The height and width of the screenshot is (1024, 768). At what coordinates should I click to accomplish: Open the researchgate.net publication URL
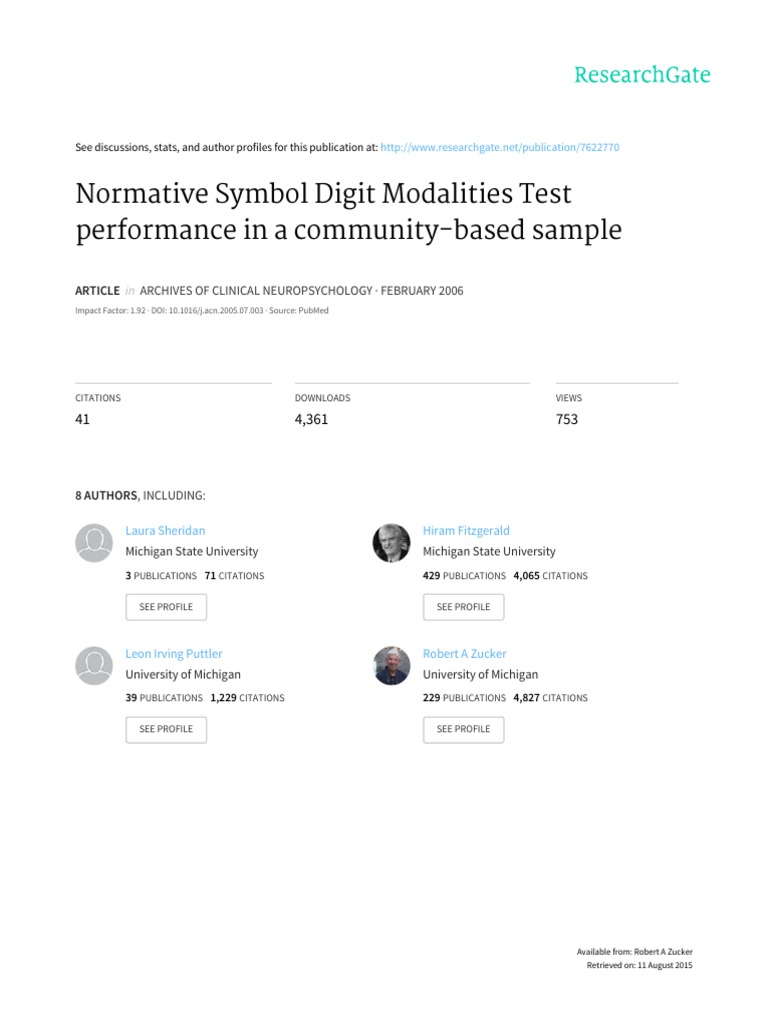coord(500,147)
